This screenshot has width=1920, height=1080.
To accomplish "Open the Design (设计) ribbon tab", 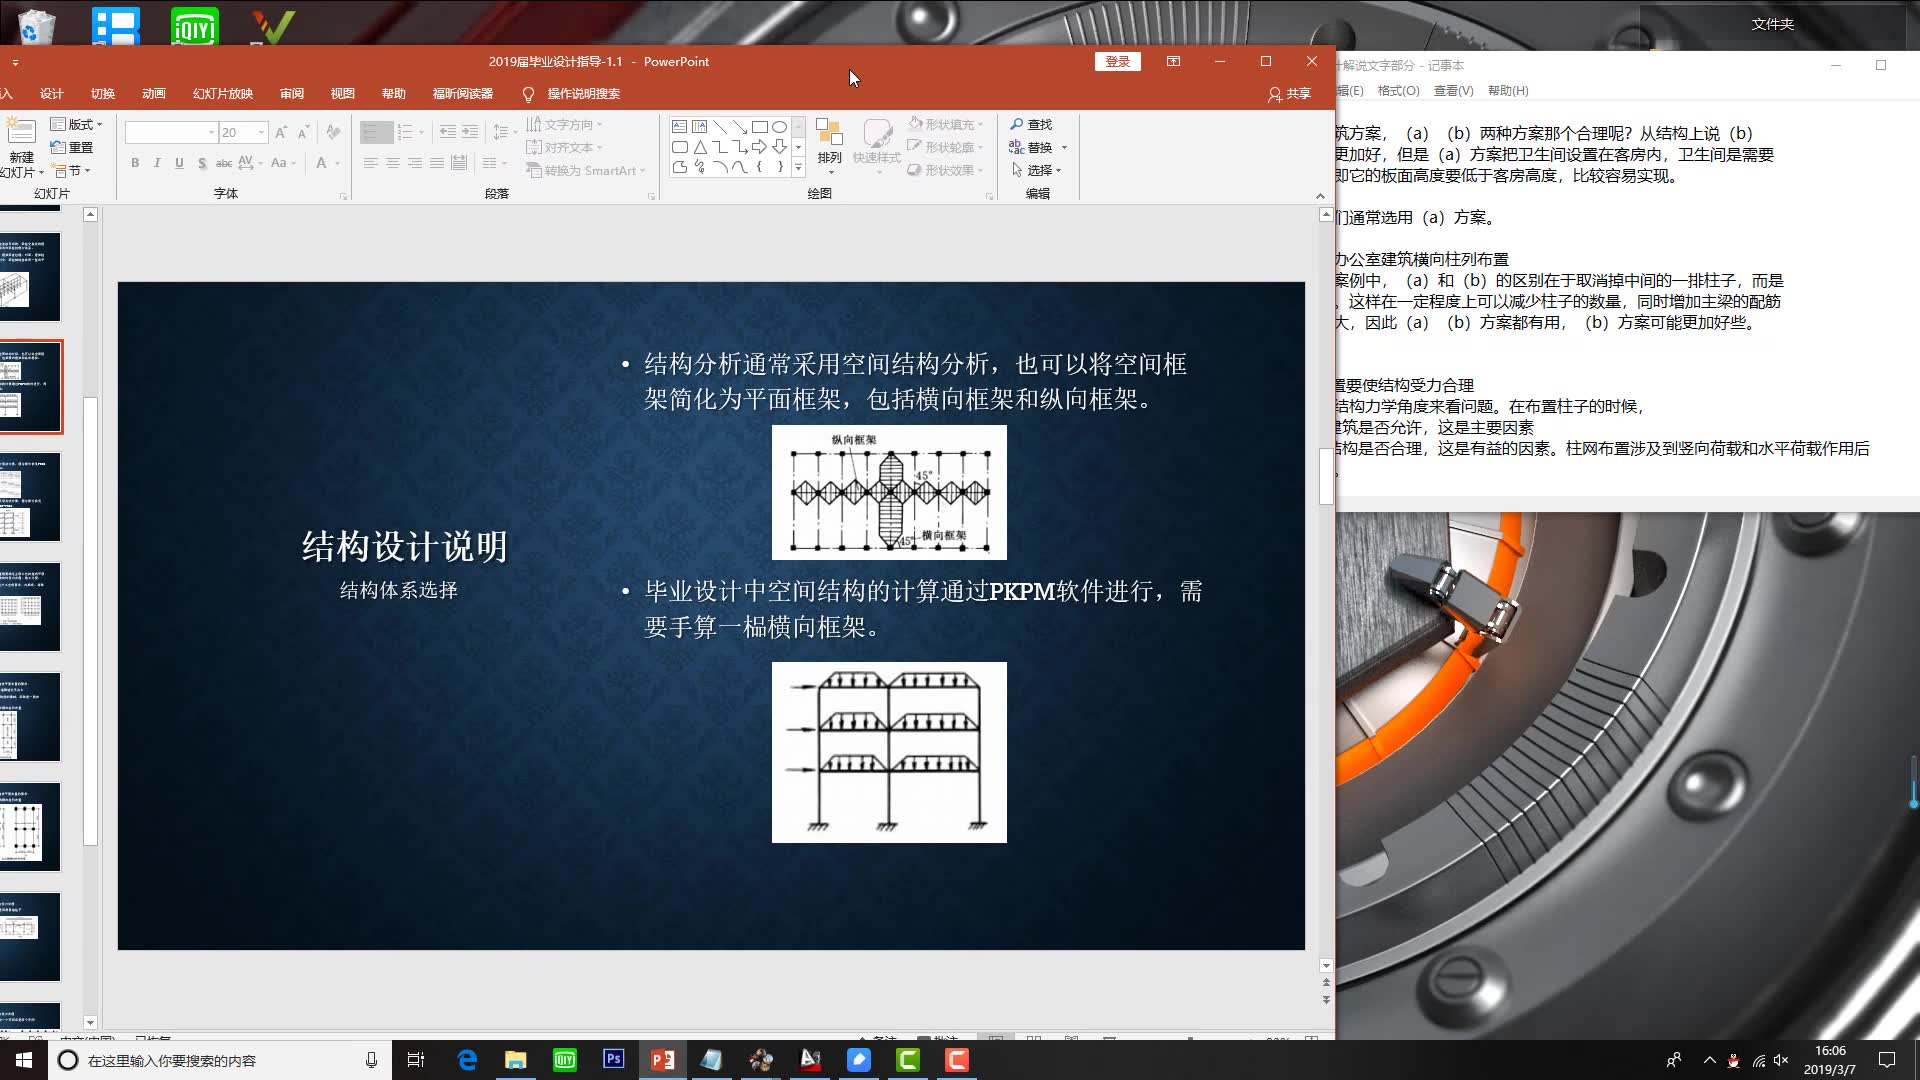I will [x=52, y=93].
